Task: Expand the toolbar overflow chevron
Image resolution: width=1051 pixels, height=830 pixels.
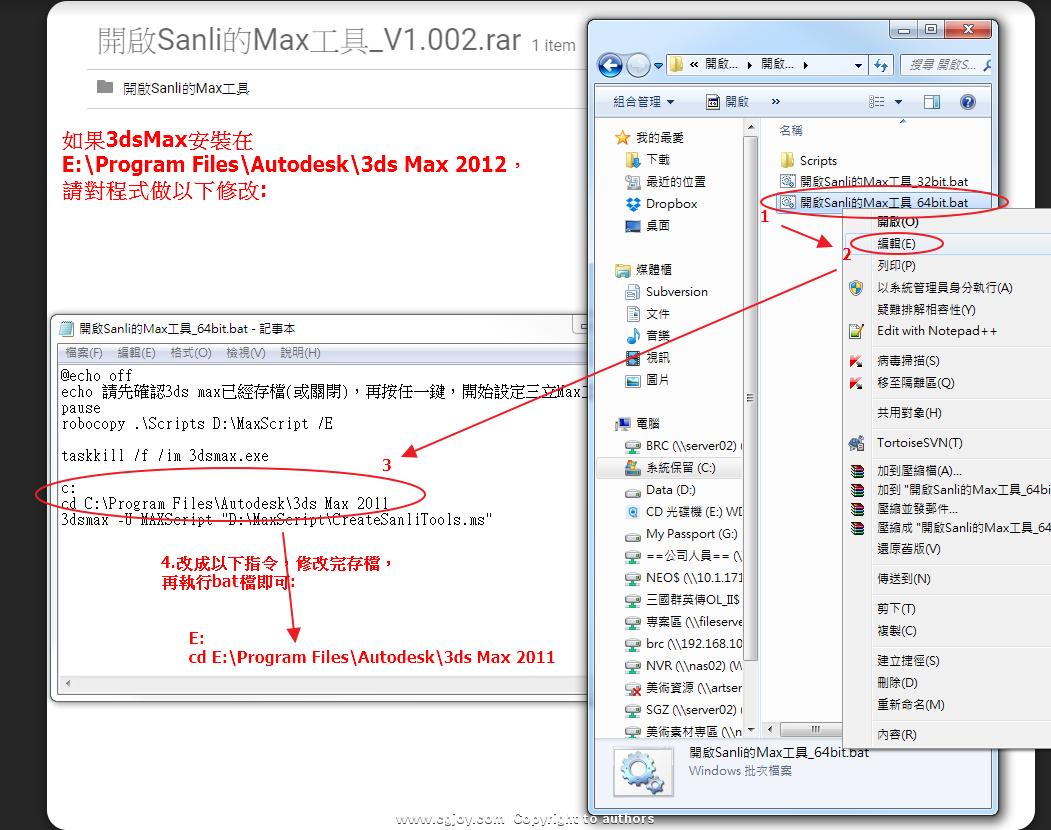Action: (x=776, y=102)
